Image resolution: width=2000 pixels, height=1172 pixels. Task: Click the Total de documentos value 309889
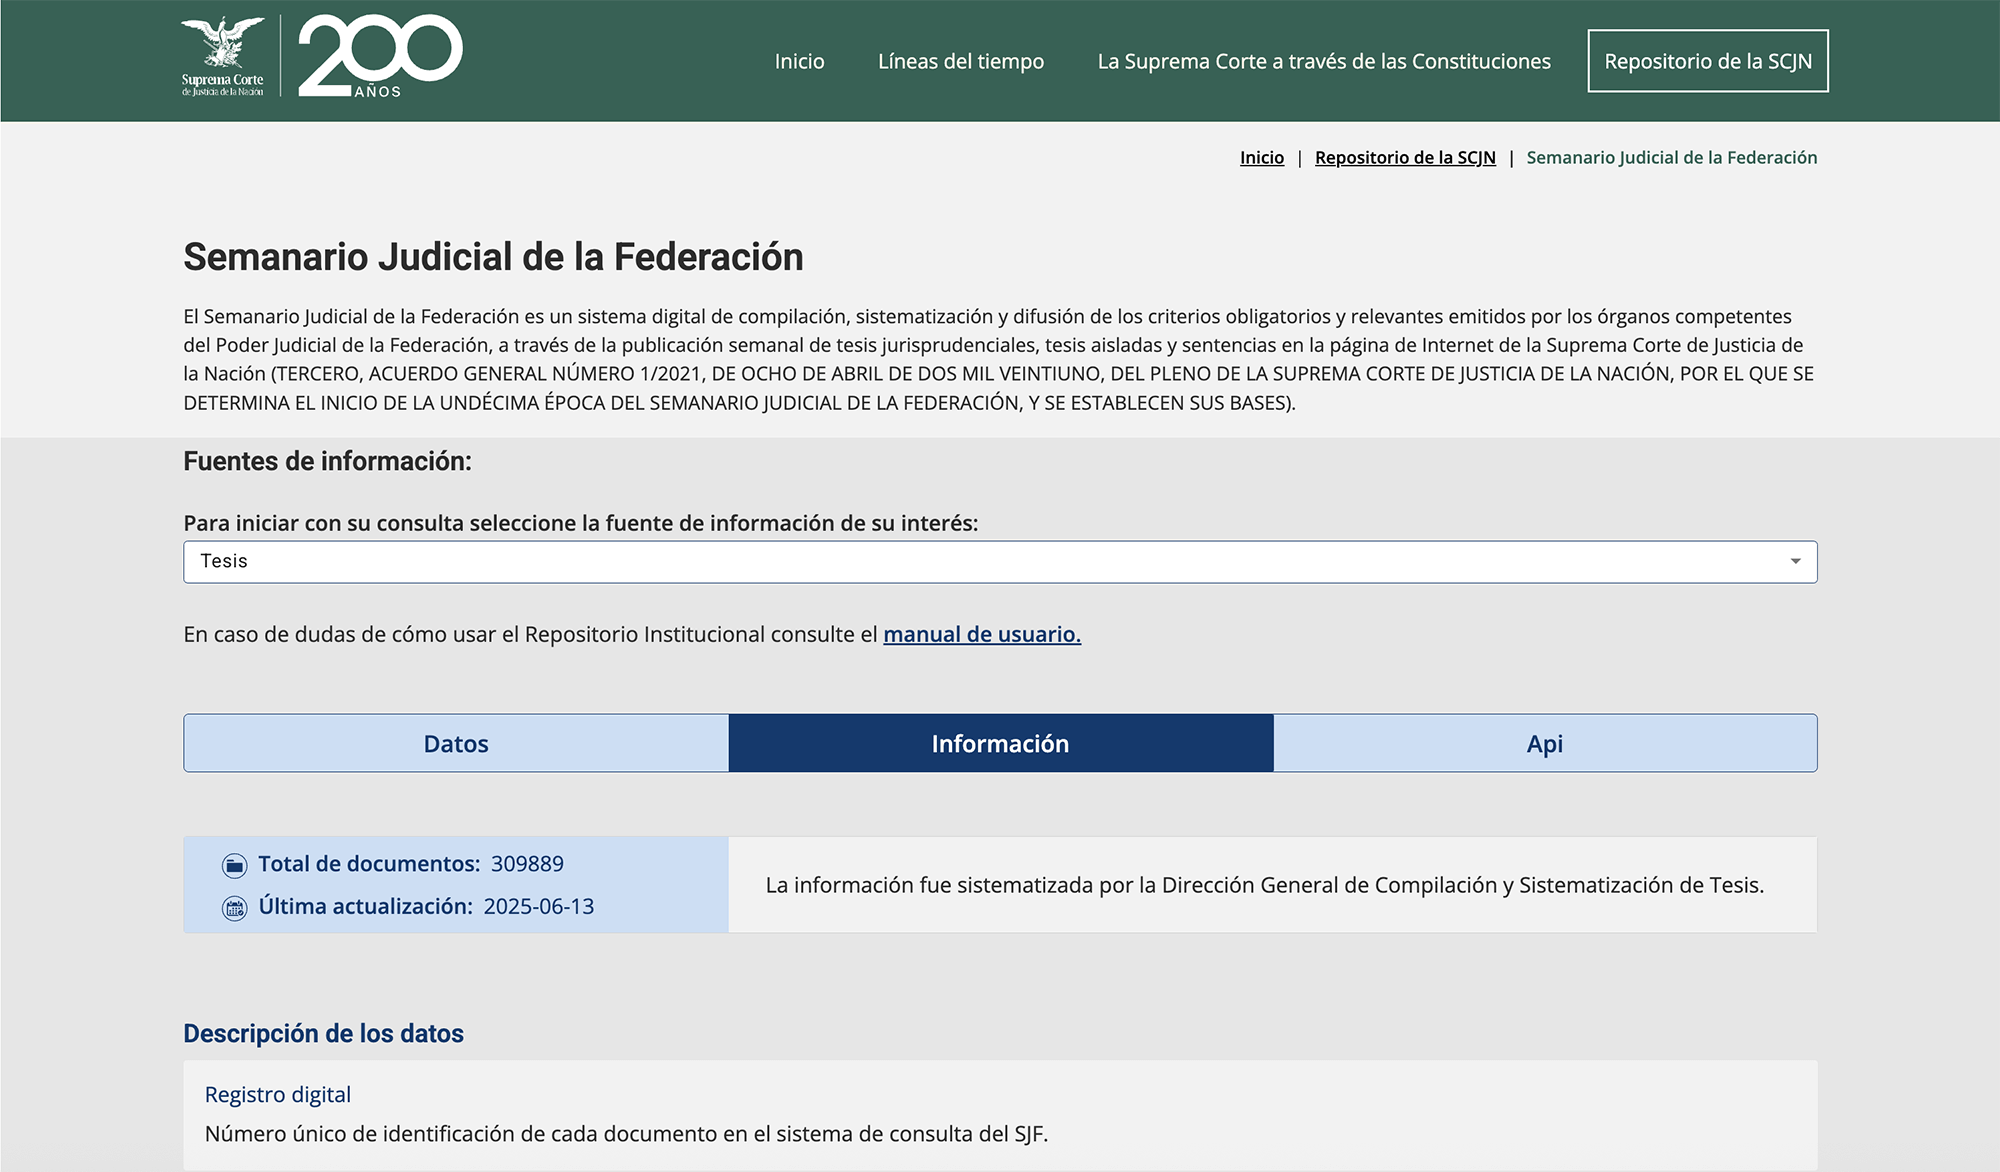pos(527,864)
